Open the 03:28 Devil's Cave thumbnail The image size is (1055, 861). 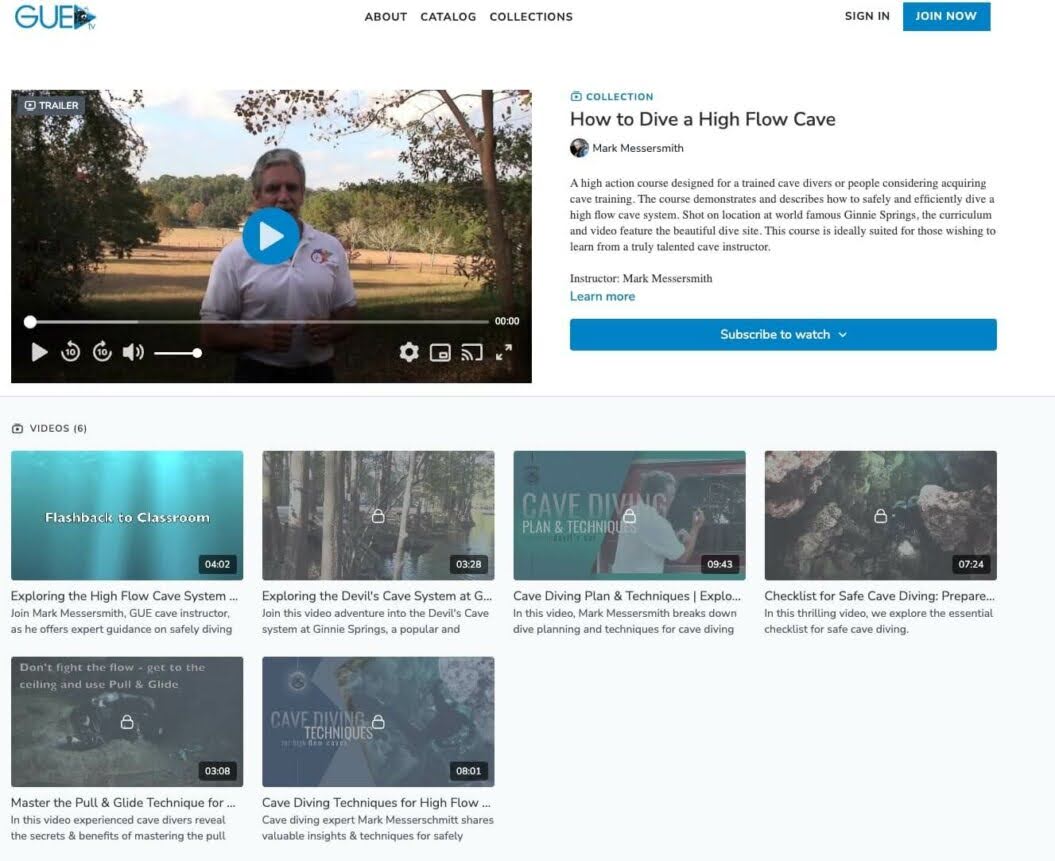pyautogui.click(x=378, y=515)
